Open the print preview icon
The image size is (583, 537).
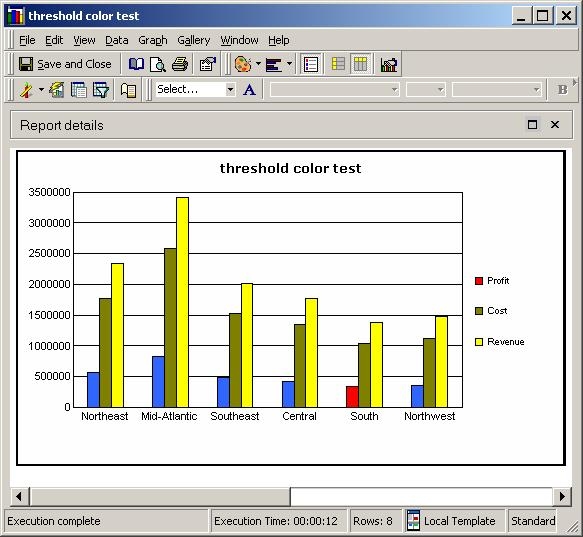[158, 64]
